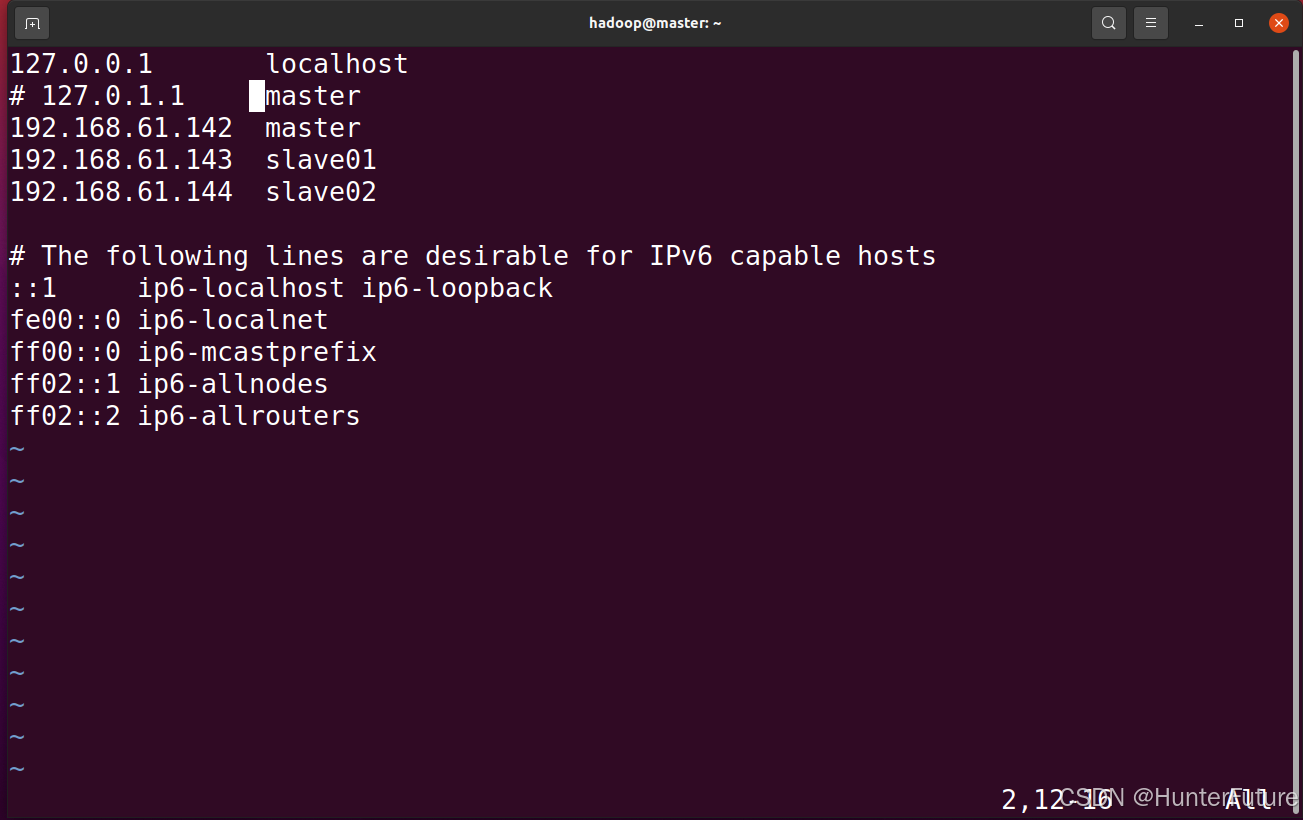The width and height of the screenshot is (1303, 820).
Task: Open the hamburger menu
Action: 1151,23
